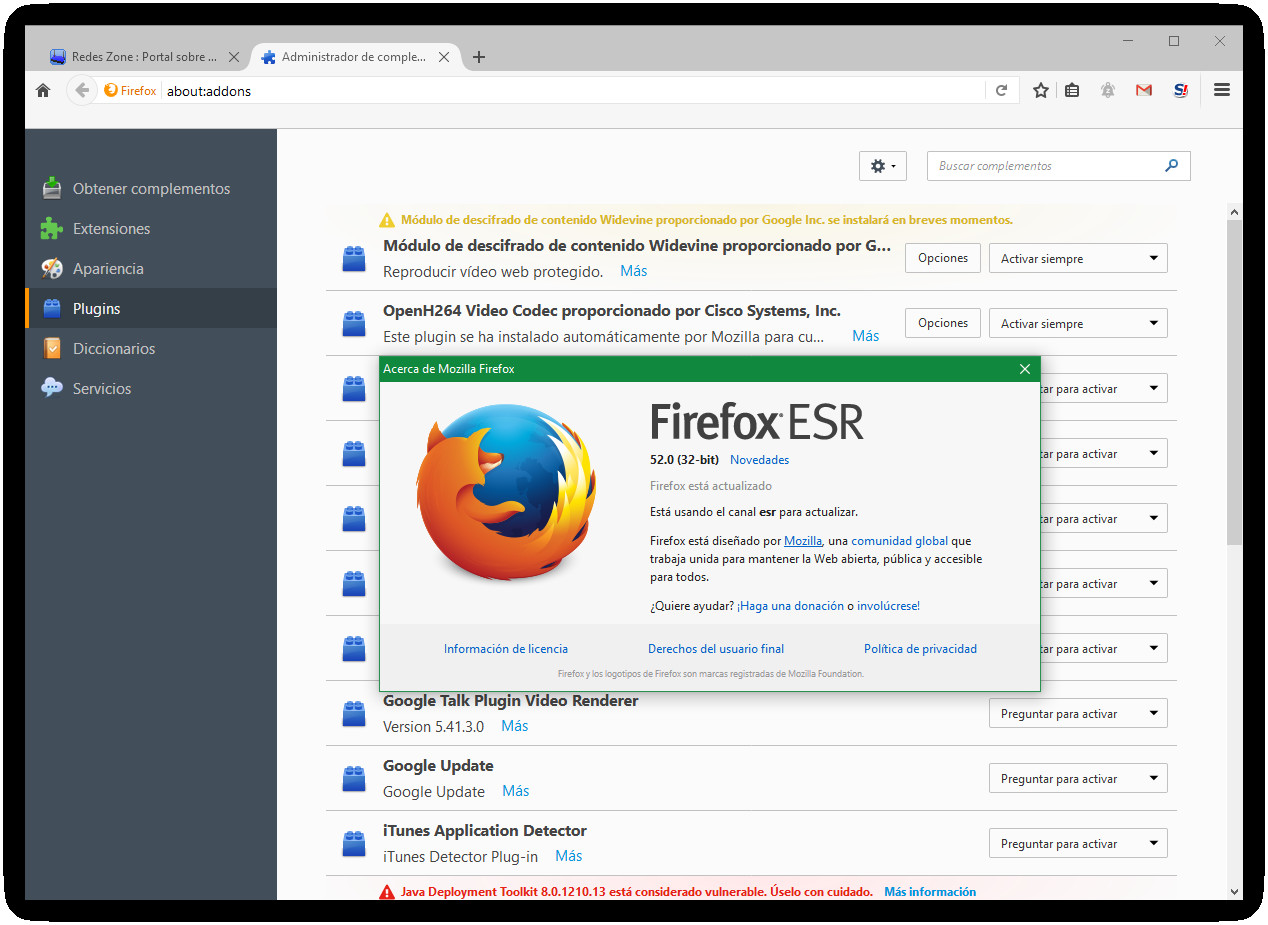Click the Home icon in toolbar
Screen dimensions: 1268x925
coord(43,90)
